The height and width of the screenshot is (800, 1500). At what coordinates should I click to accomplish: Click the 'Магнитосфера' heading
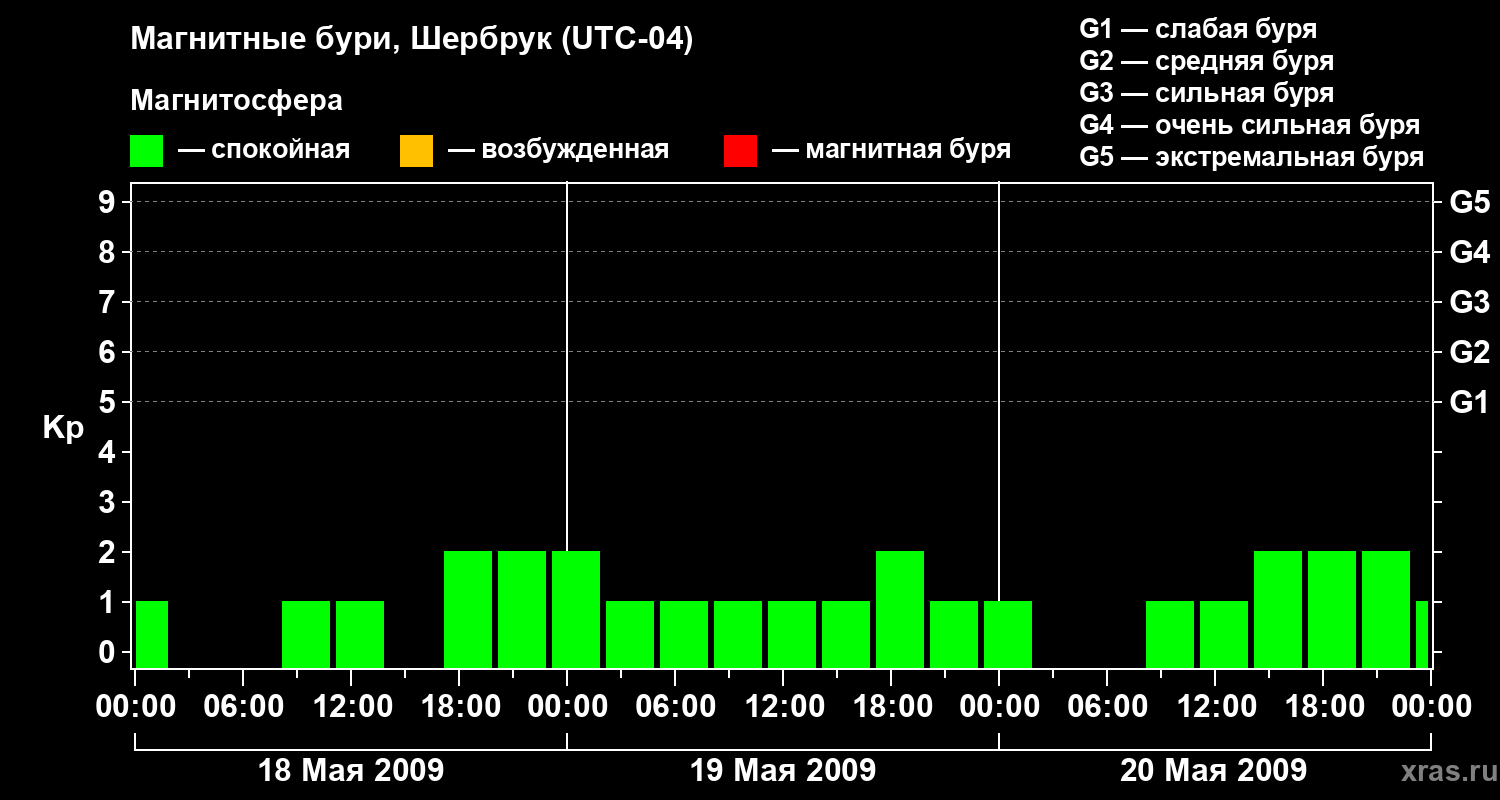point(236,101)
